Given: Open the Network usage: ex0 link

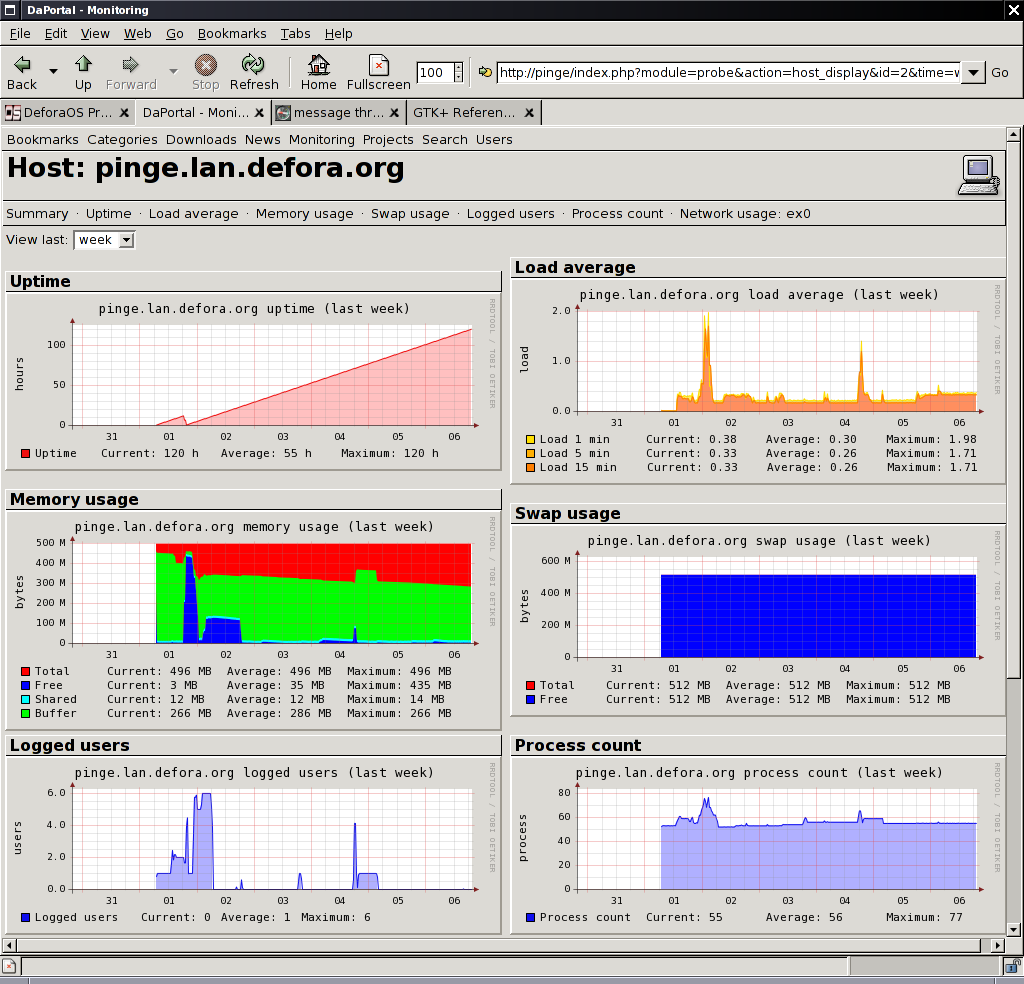Looking at the screenshot, I should [x=744, y=213].
